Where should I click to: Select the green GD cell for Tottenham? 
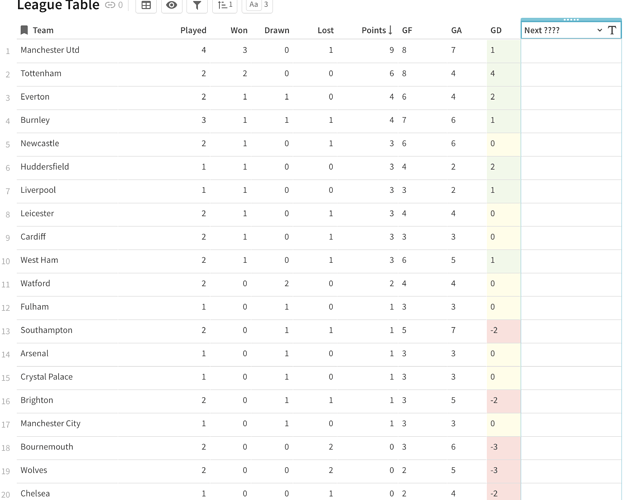click(x=503, y=73)
